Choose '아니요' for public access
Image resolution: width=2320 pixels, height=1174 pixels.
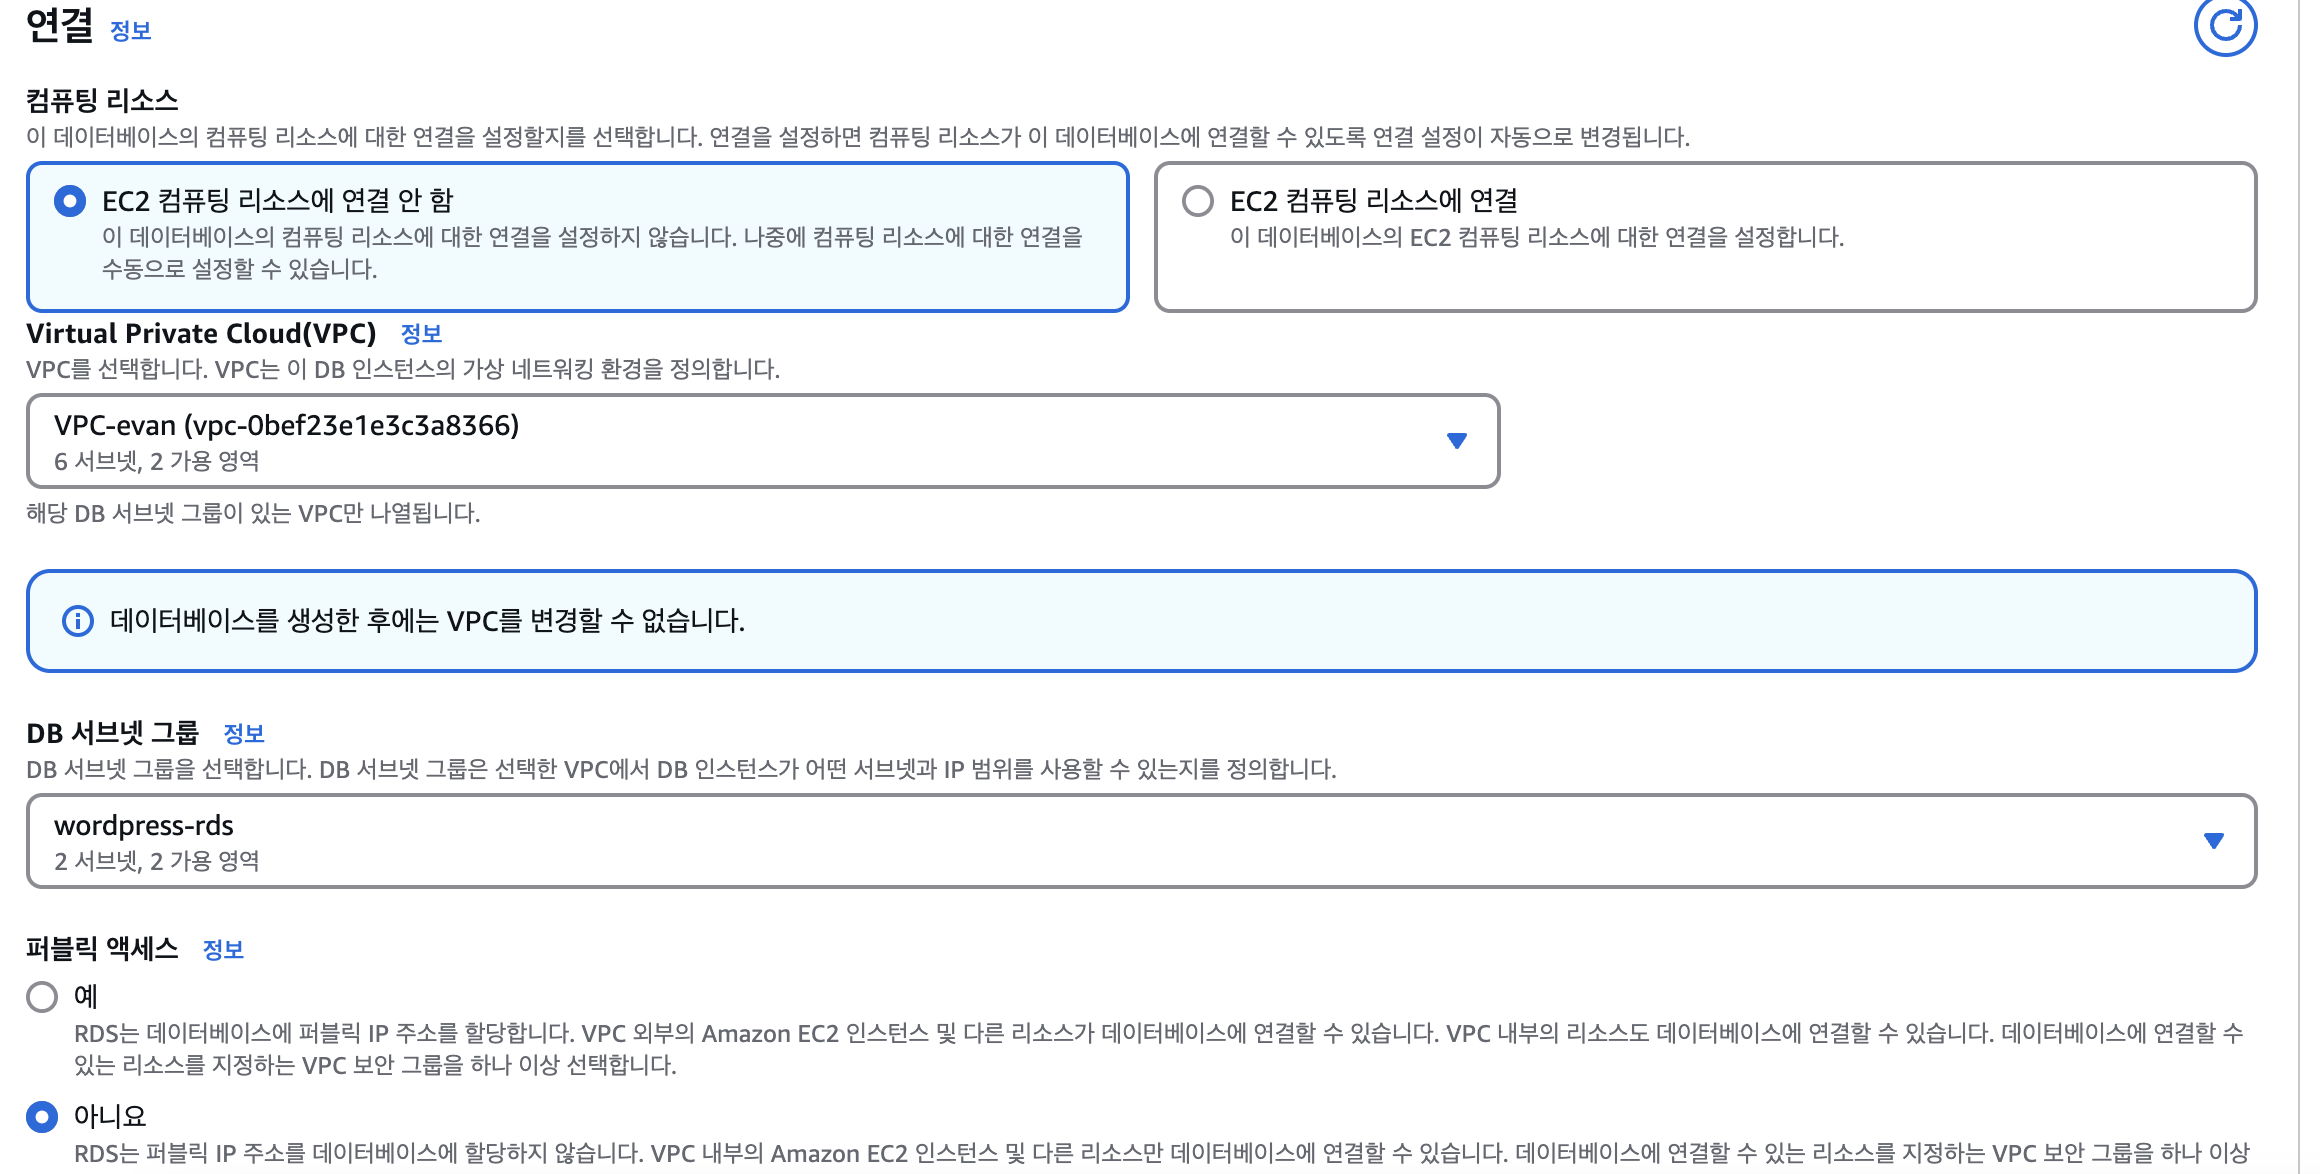point(42,1116)
